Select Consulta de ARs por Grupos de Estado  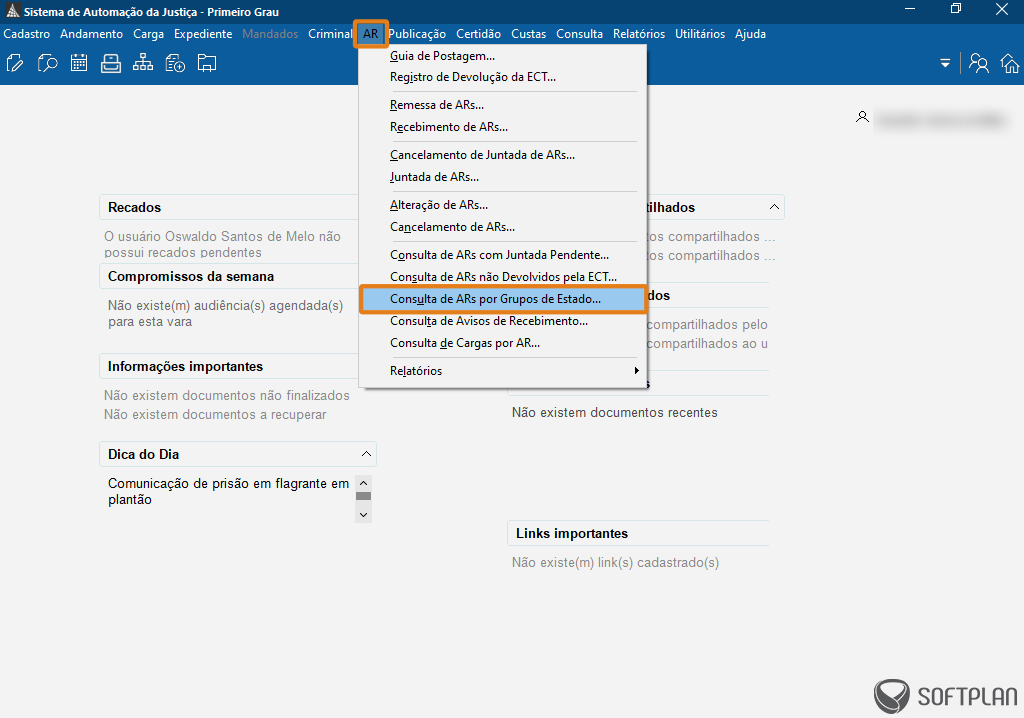pos(502,299)
